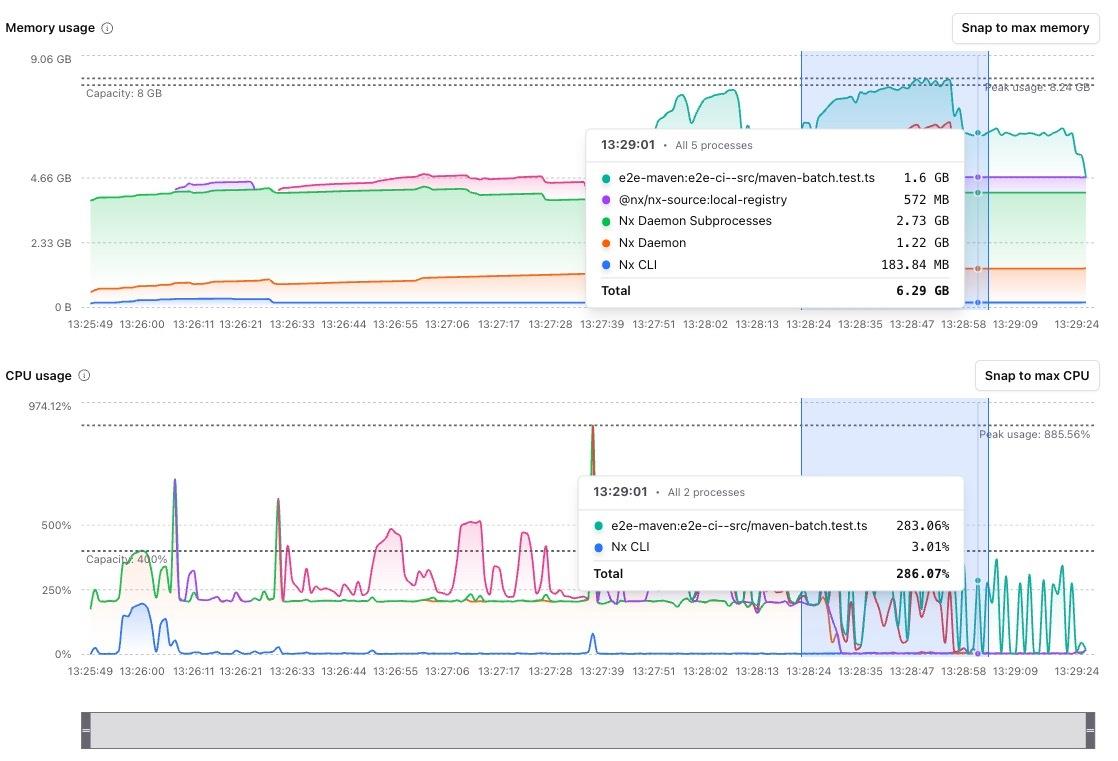Click the blue dot beside Nx CLI memory entry
Image resolution: width=1118 pixels, height=761 pixels.
[604, 264]
